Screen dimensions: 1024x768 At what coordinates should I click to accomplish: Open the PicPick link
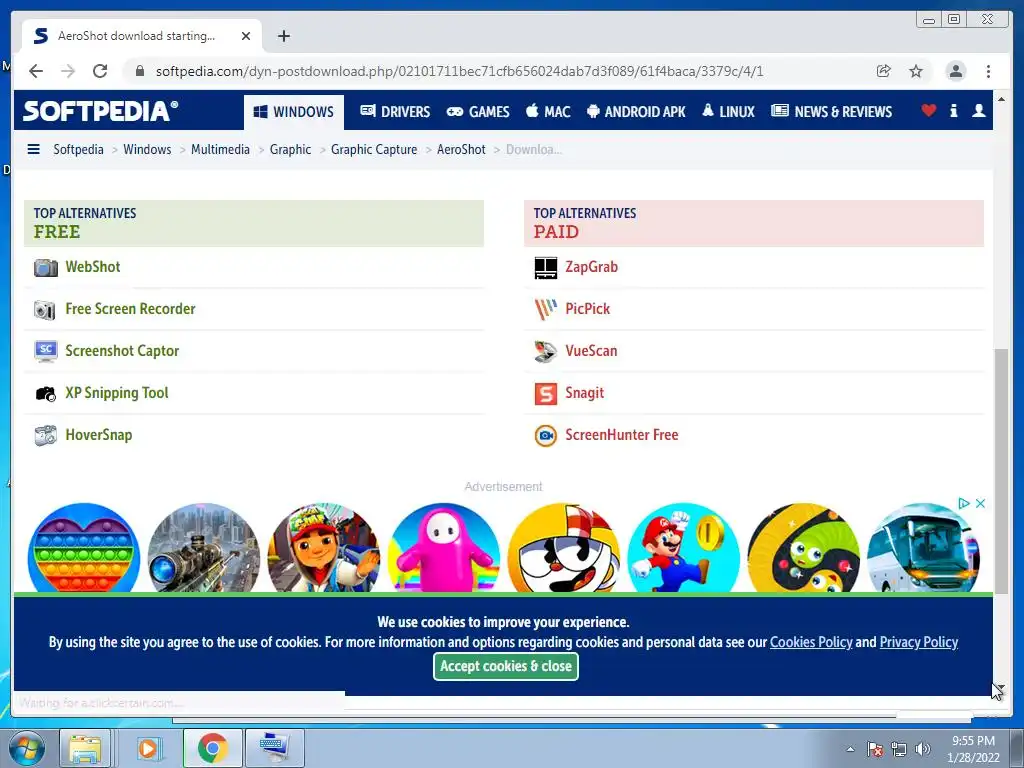point(587,308)
